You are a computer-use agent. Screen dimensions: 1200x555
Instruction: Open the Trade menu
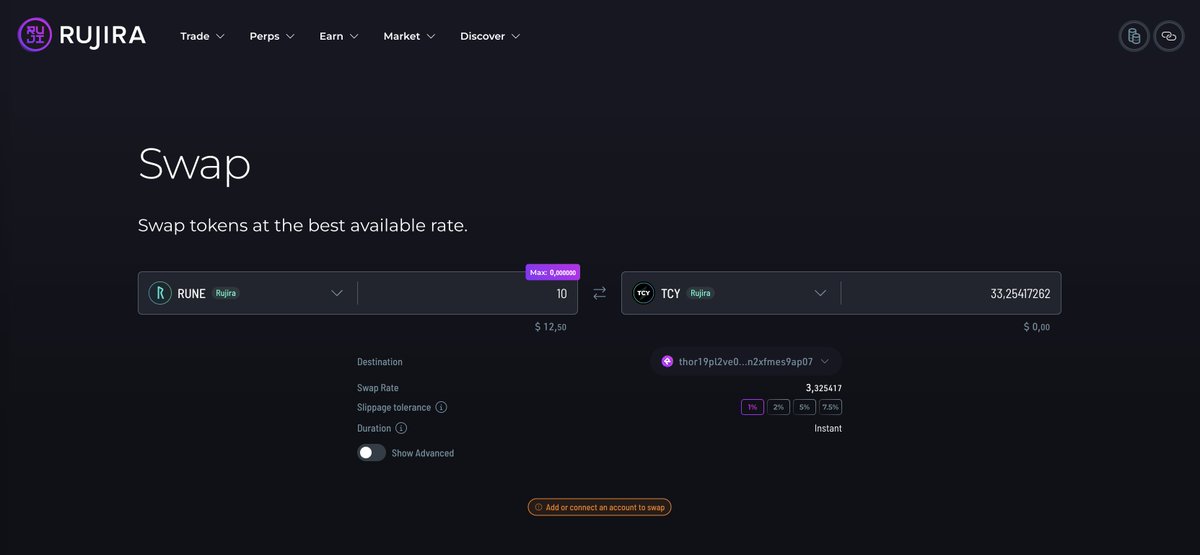click(x=202, y=36)
